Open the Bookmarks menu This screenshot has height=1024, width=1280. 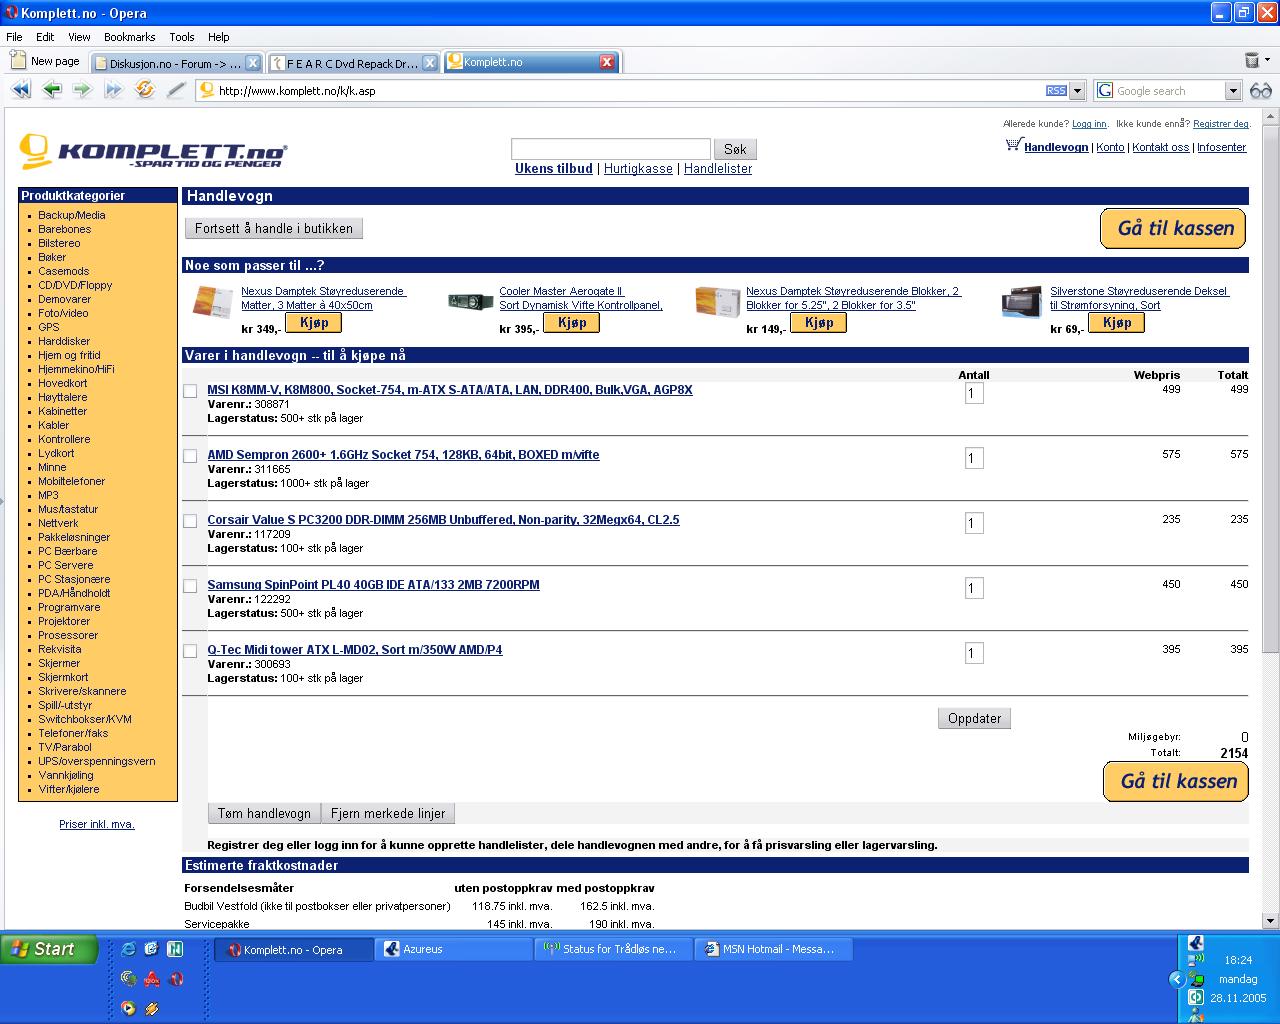point(129,37)
